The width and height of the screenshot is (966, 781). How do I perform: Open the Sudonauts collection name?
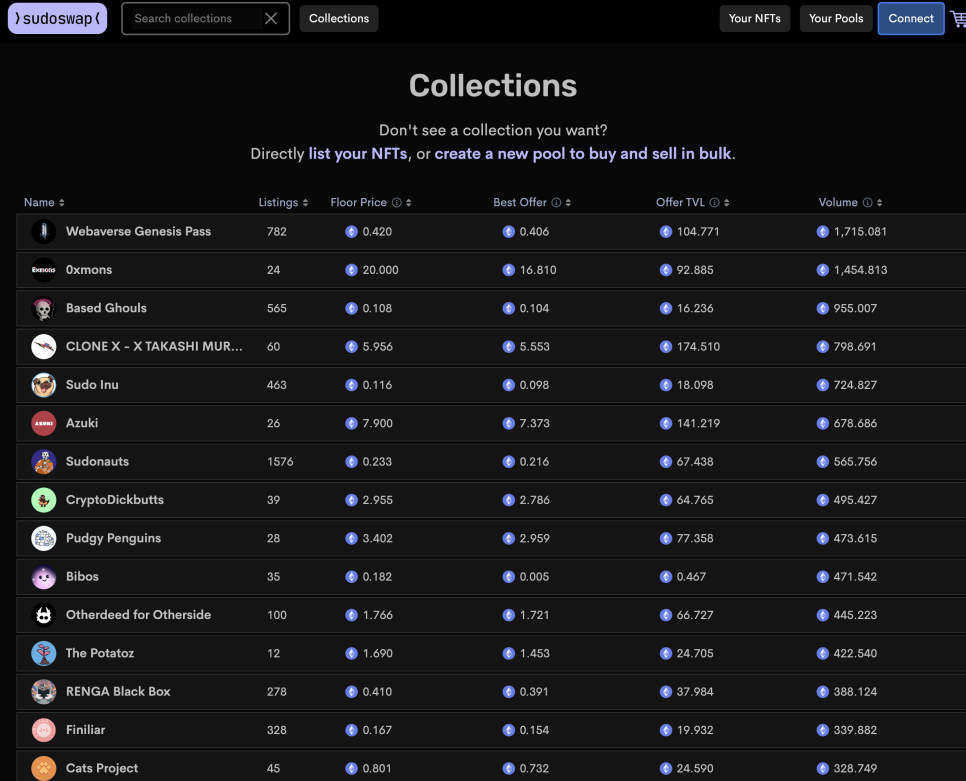[x=97, y=461]
